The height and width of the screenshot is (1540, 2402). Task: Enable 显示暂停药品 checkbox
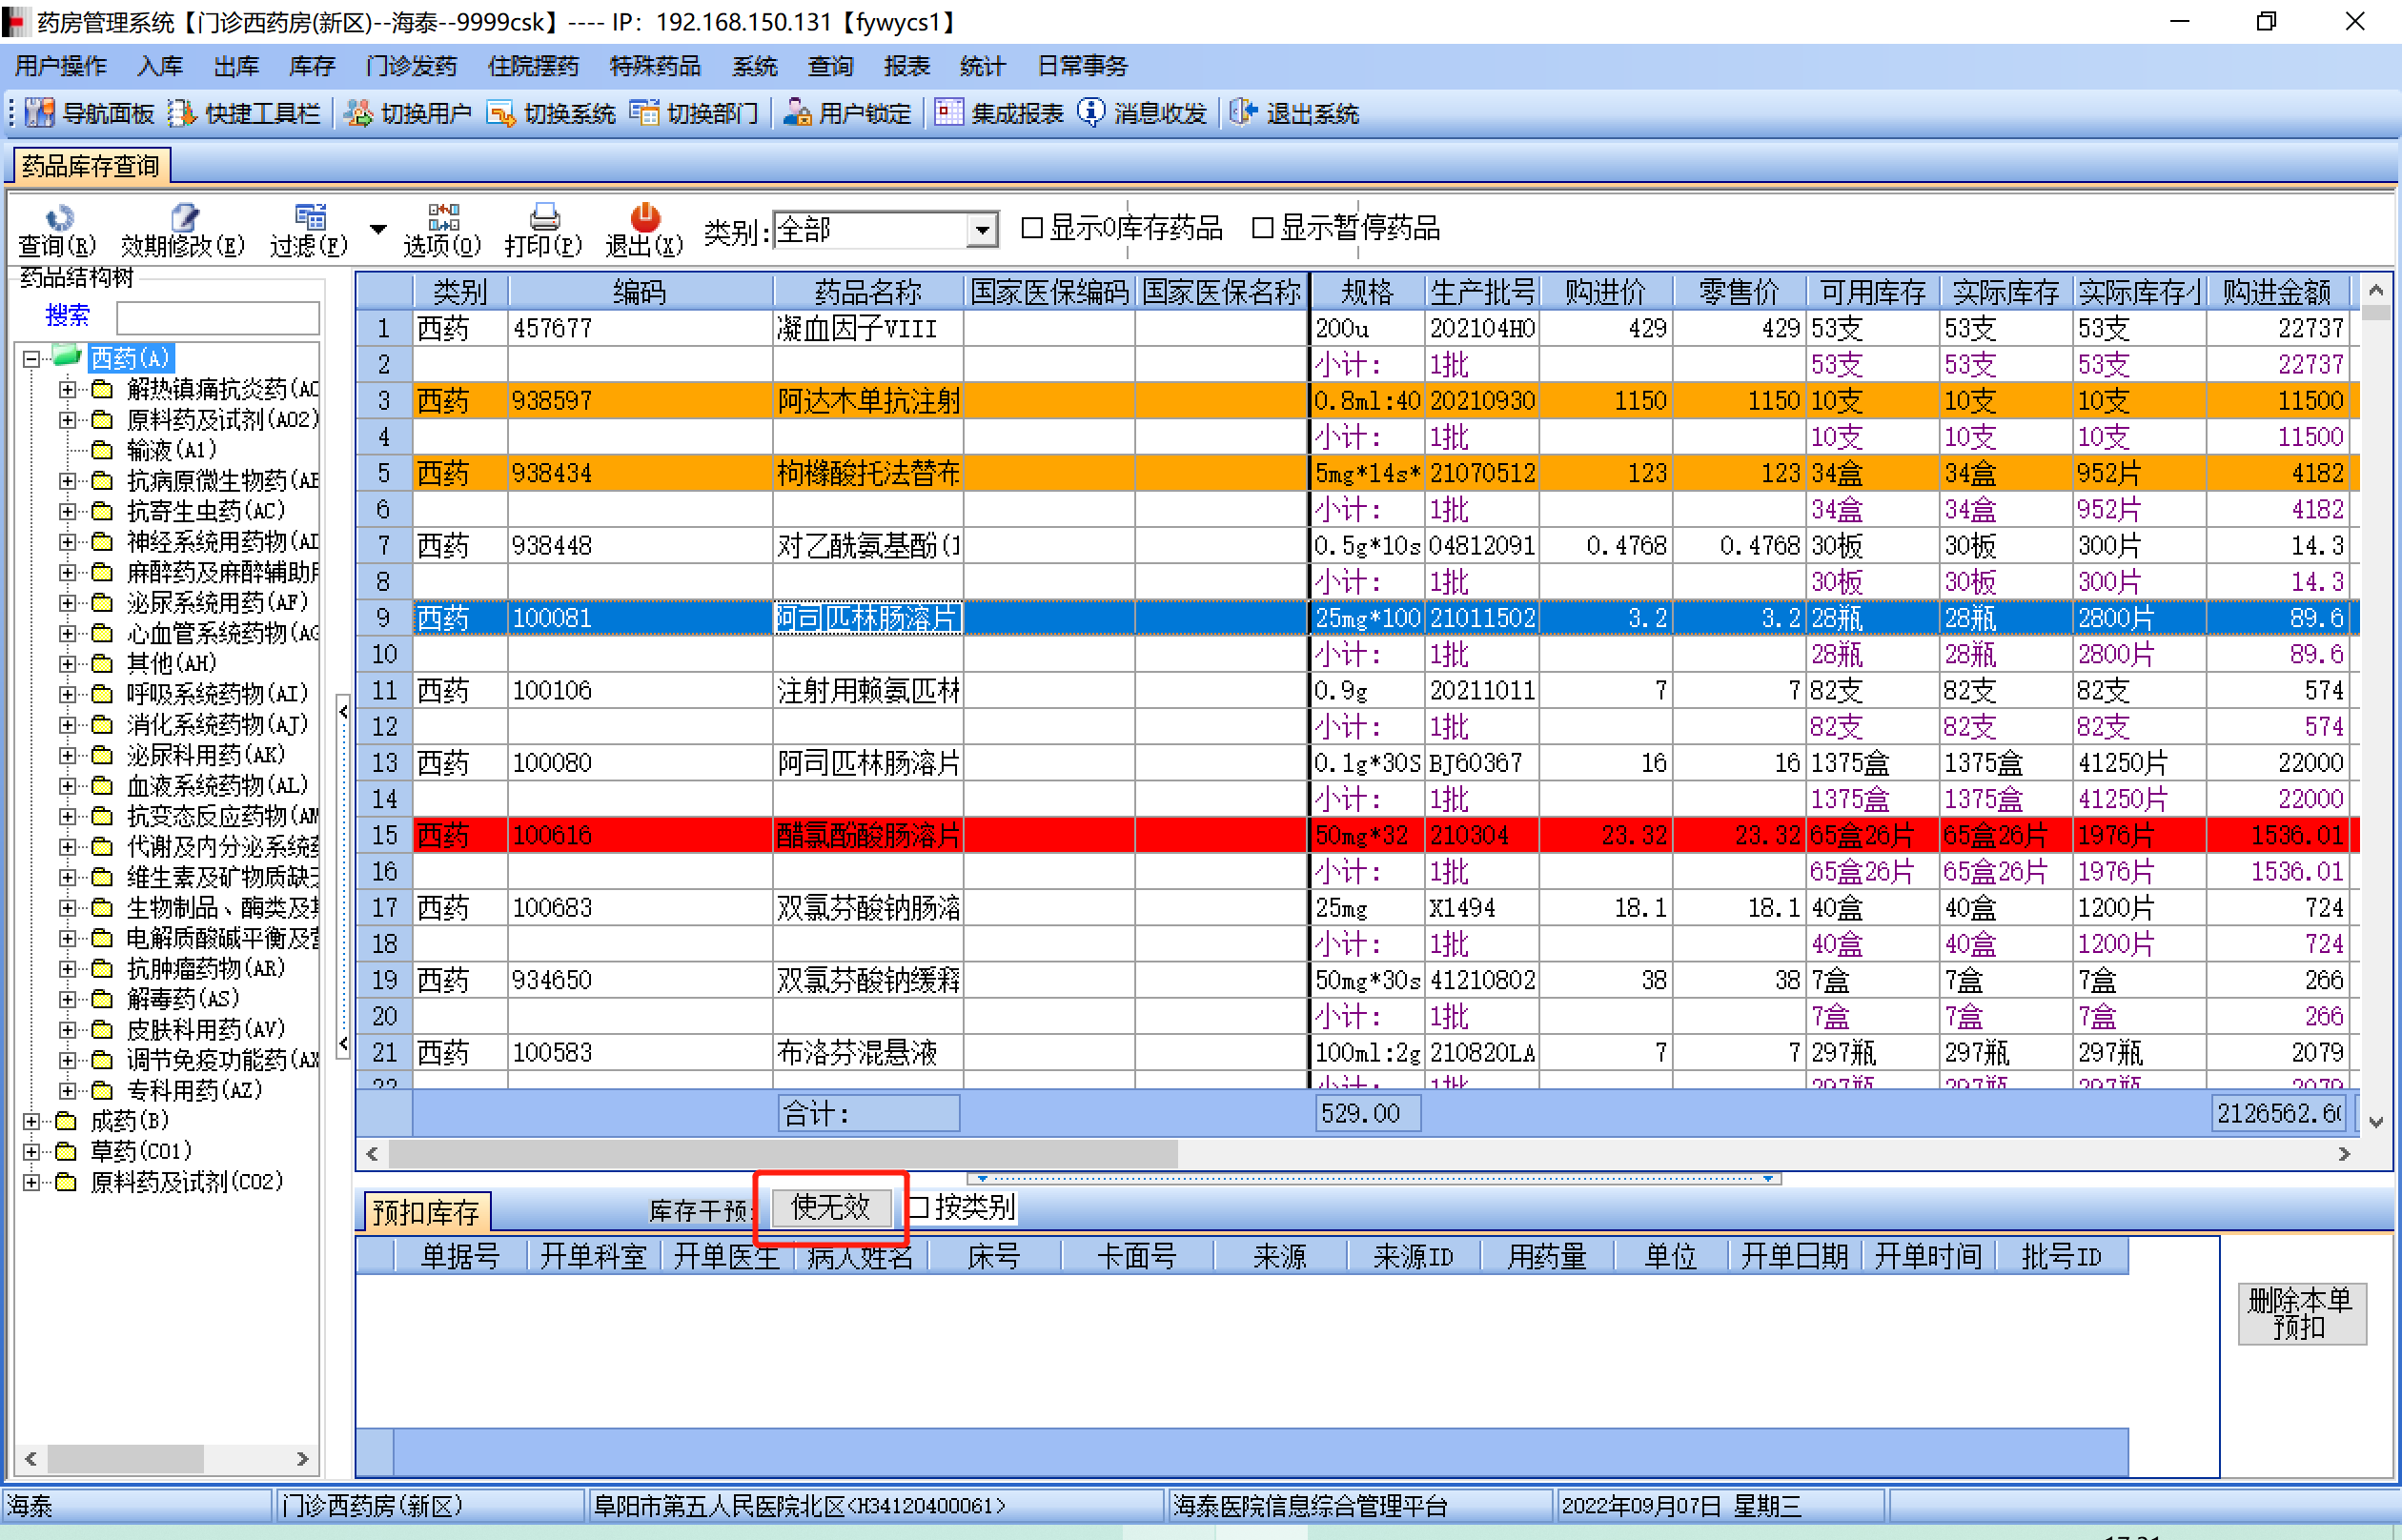[1263, 228]
